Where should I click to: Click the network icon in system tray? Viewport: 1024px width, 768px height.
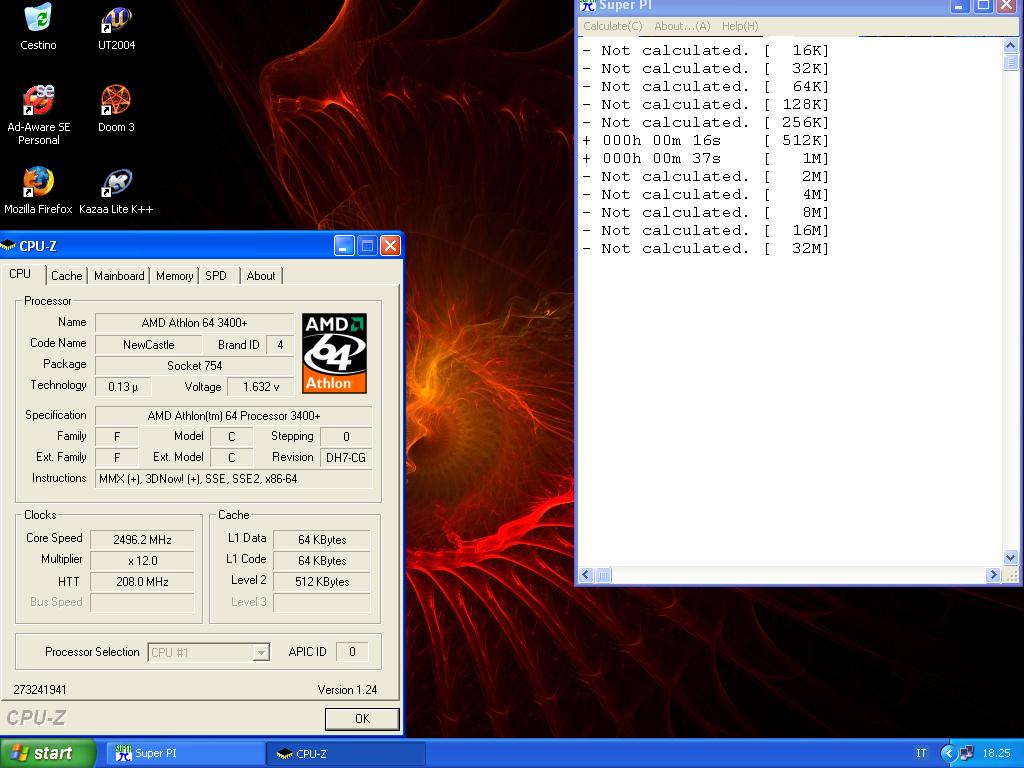coord(966,753)
